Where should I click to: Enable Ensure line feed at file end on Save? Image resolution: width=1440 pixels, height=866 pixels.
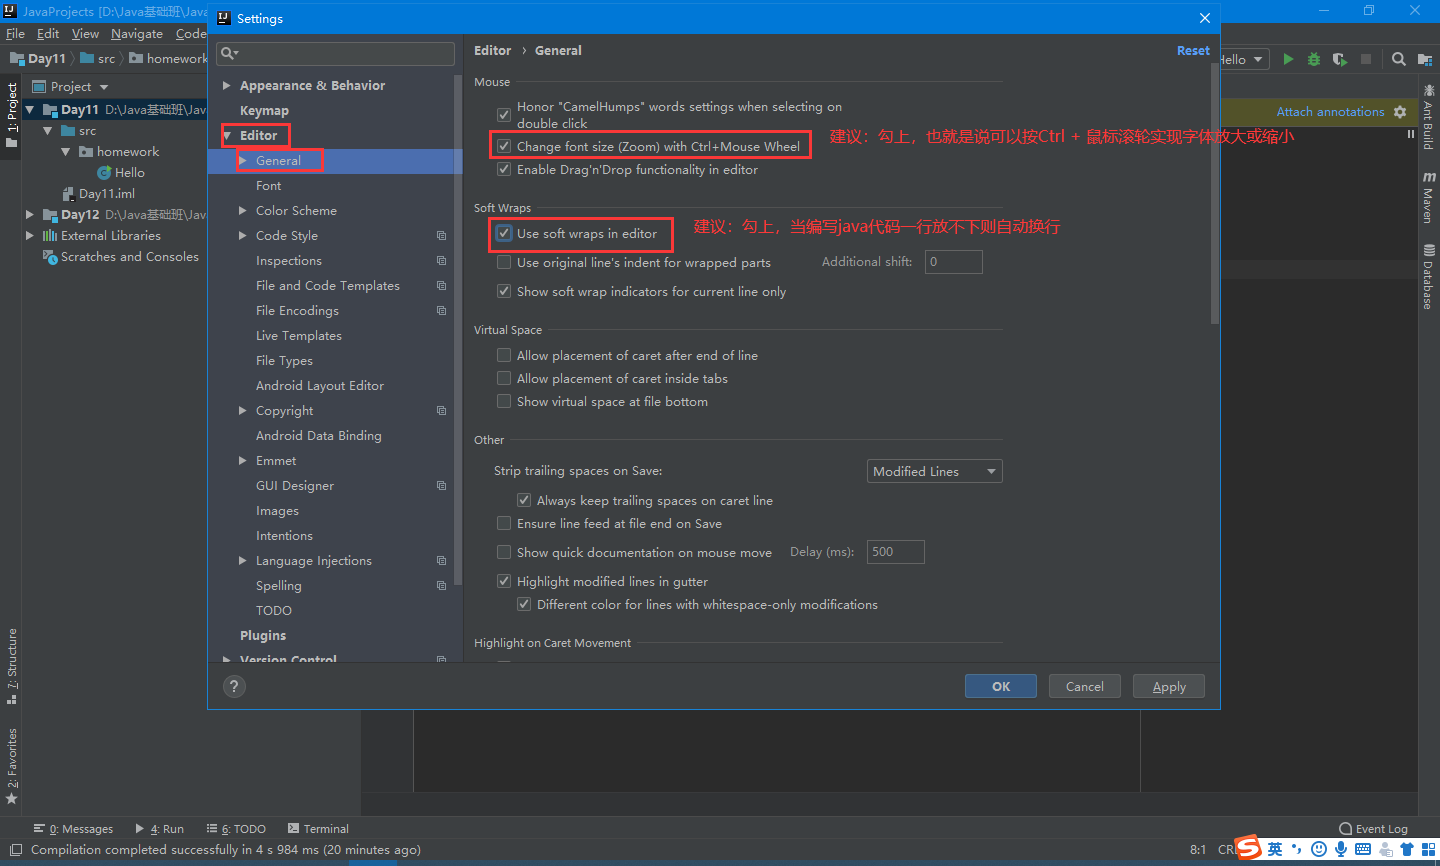pos(504,524)
